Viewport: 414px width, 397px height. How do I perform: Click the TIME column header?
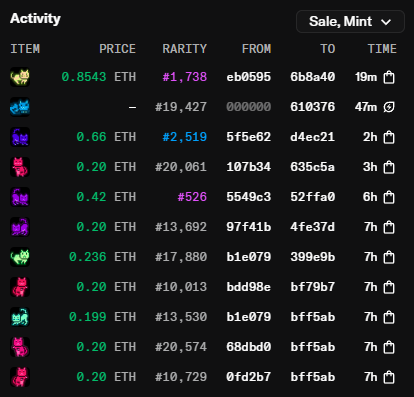pos(382,49)
